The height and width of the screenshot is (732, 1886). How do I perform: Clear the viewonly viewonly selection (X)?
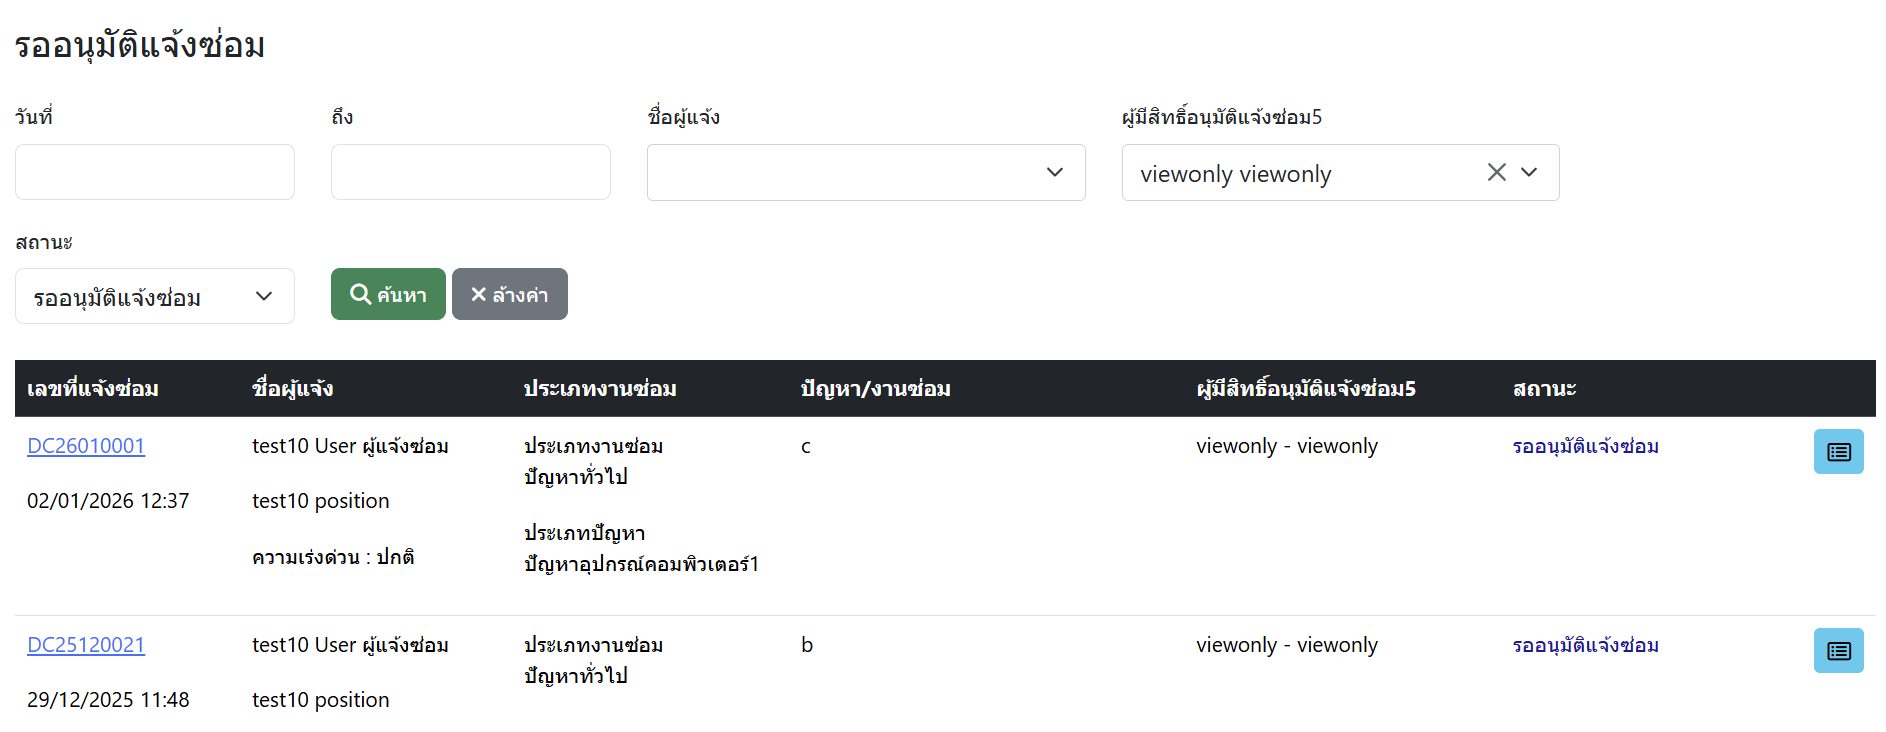(x=1496, y=172)
